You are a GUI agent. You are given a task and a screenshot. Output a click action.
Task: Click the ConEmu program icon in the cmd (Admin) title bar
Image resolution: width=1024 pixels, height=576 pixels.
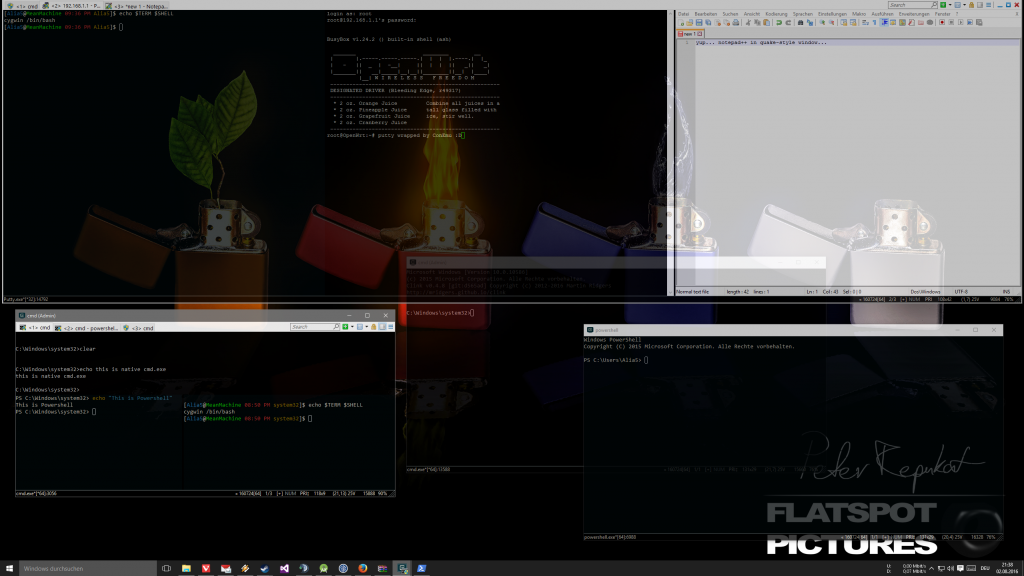pyautogui.click(x=22, y=316)
